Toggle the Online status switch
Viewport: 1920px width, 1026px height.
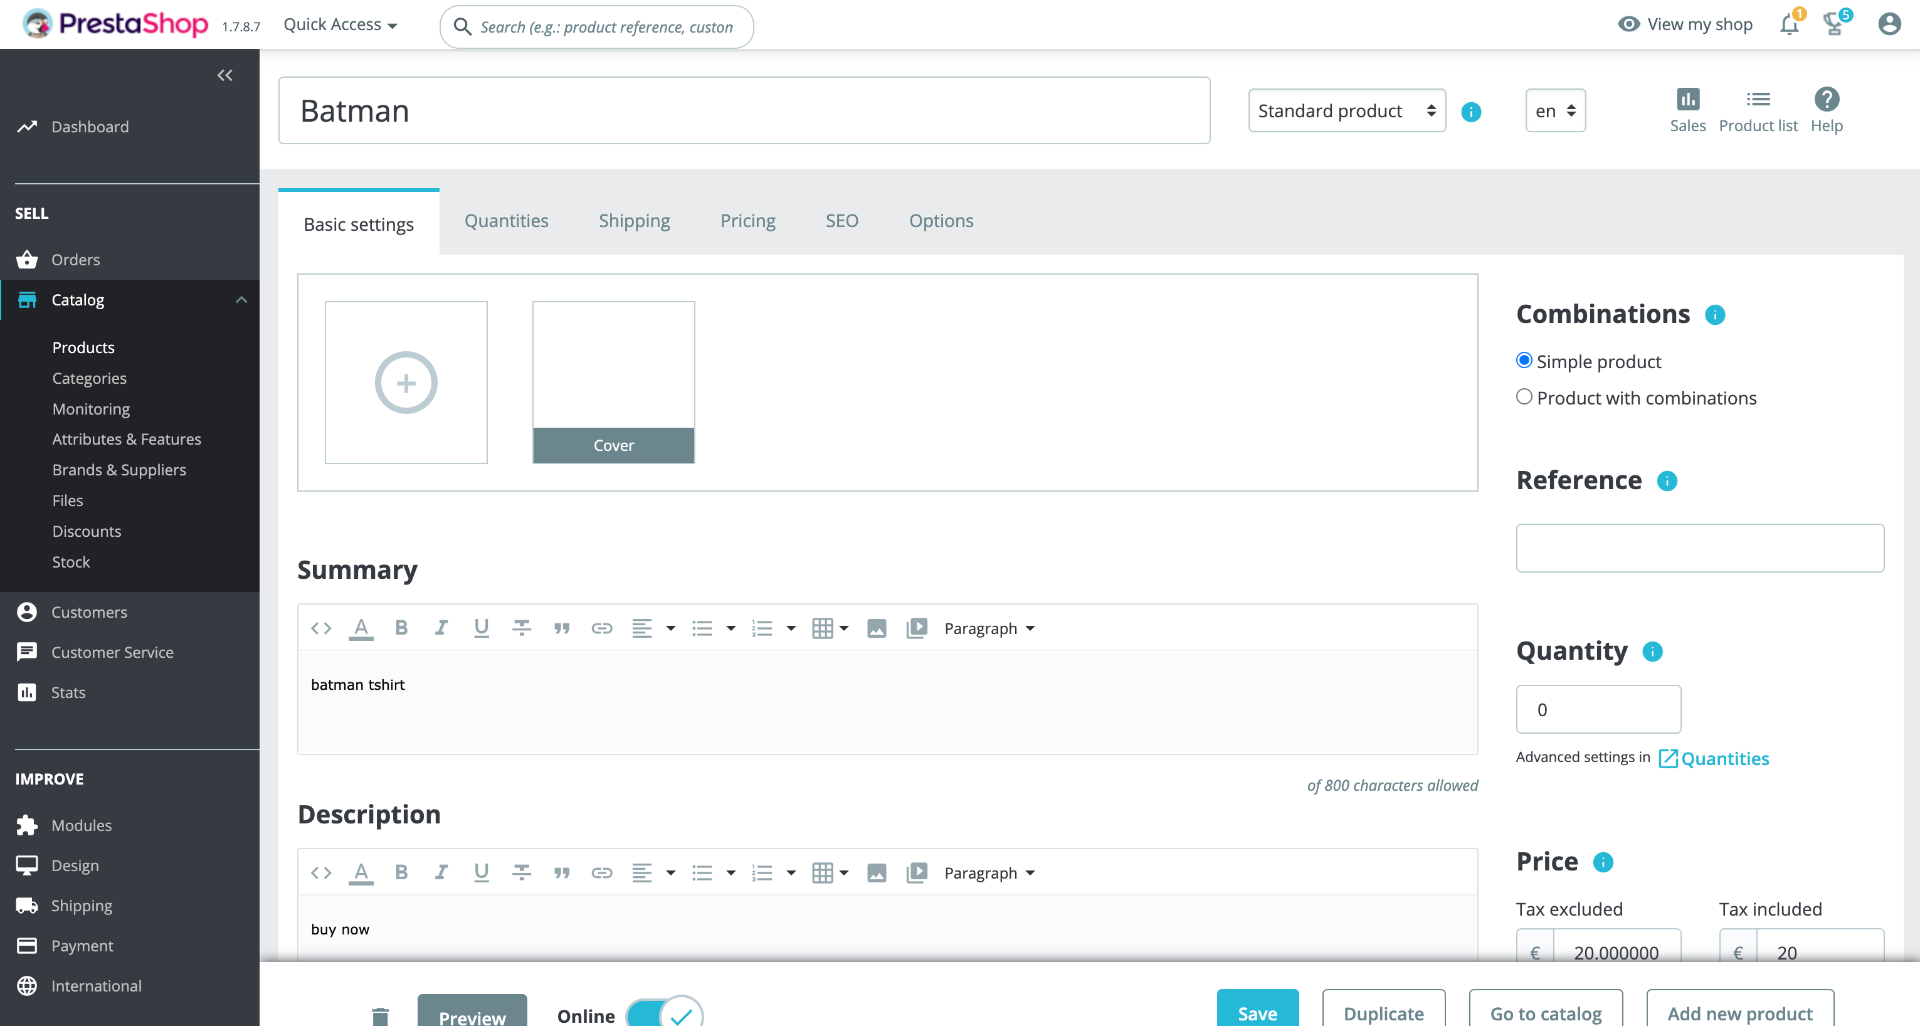(665, 1014)
